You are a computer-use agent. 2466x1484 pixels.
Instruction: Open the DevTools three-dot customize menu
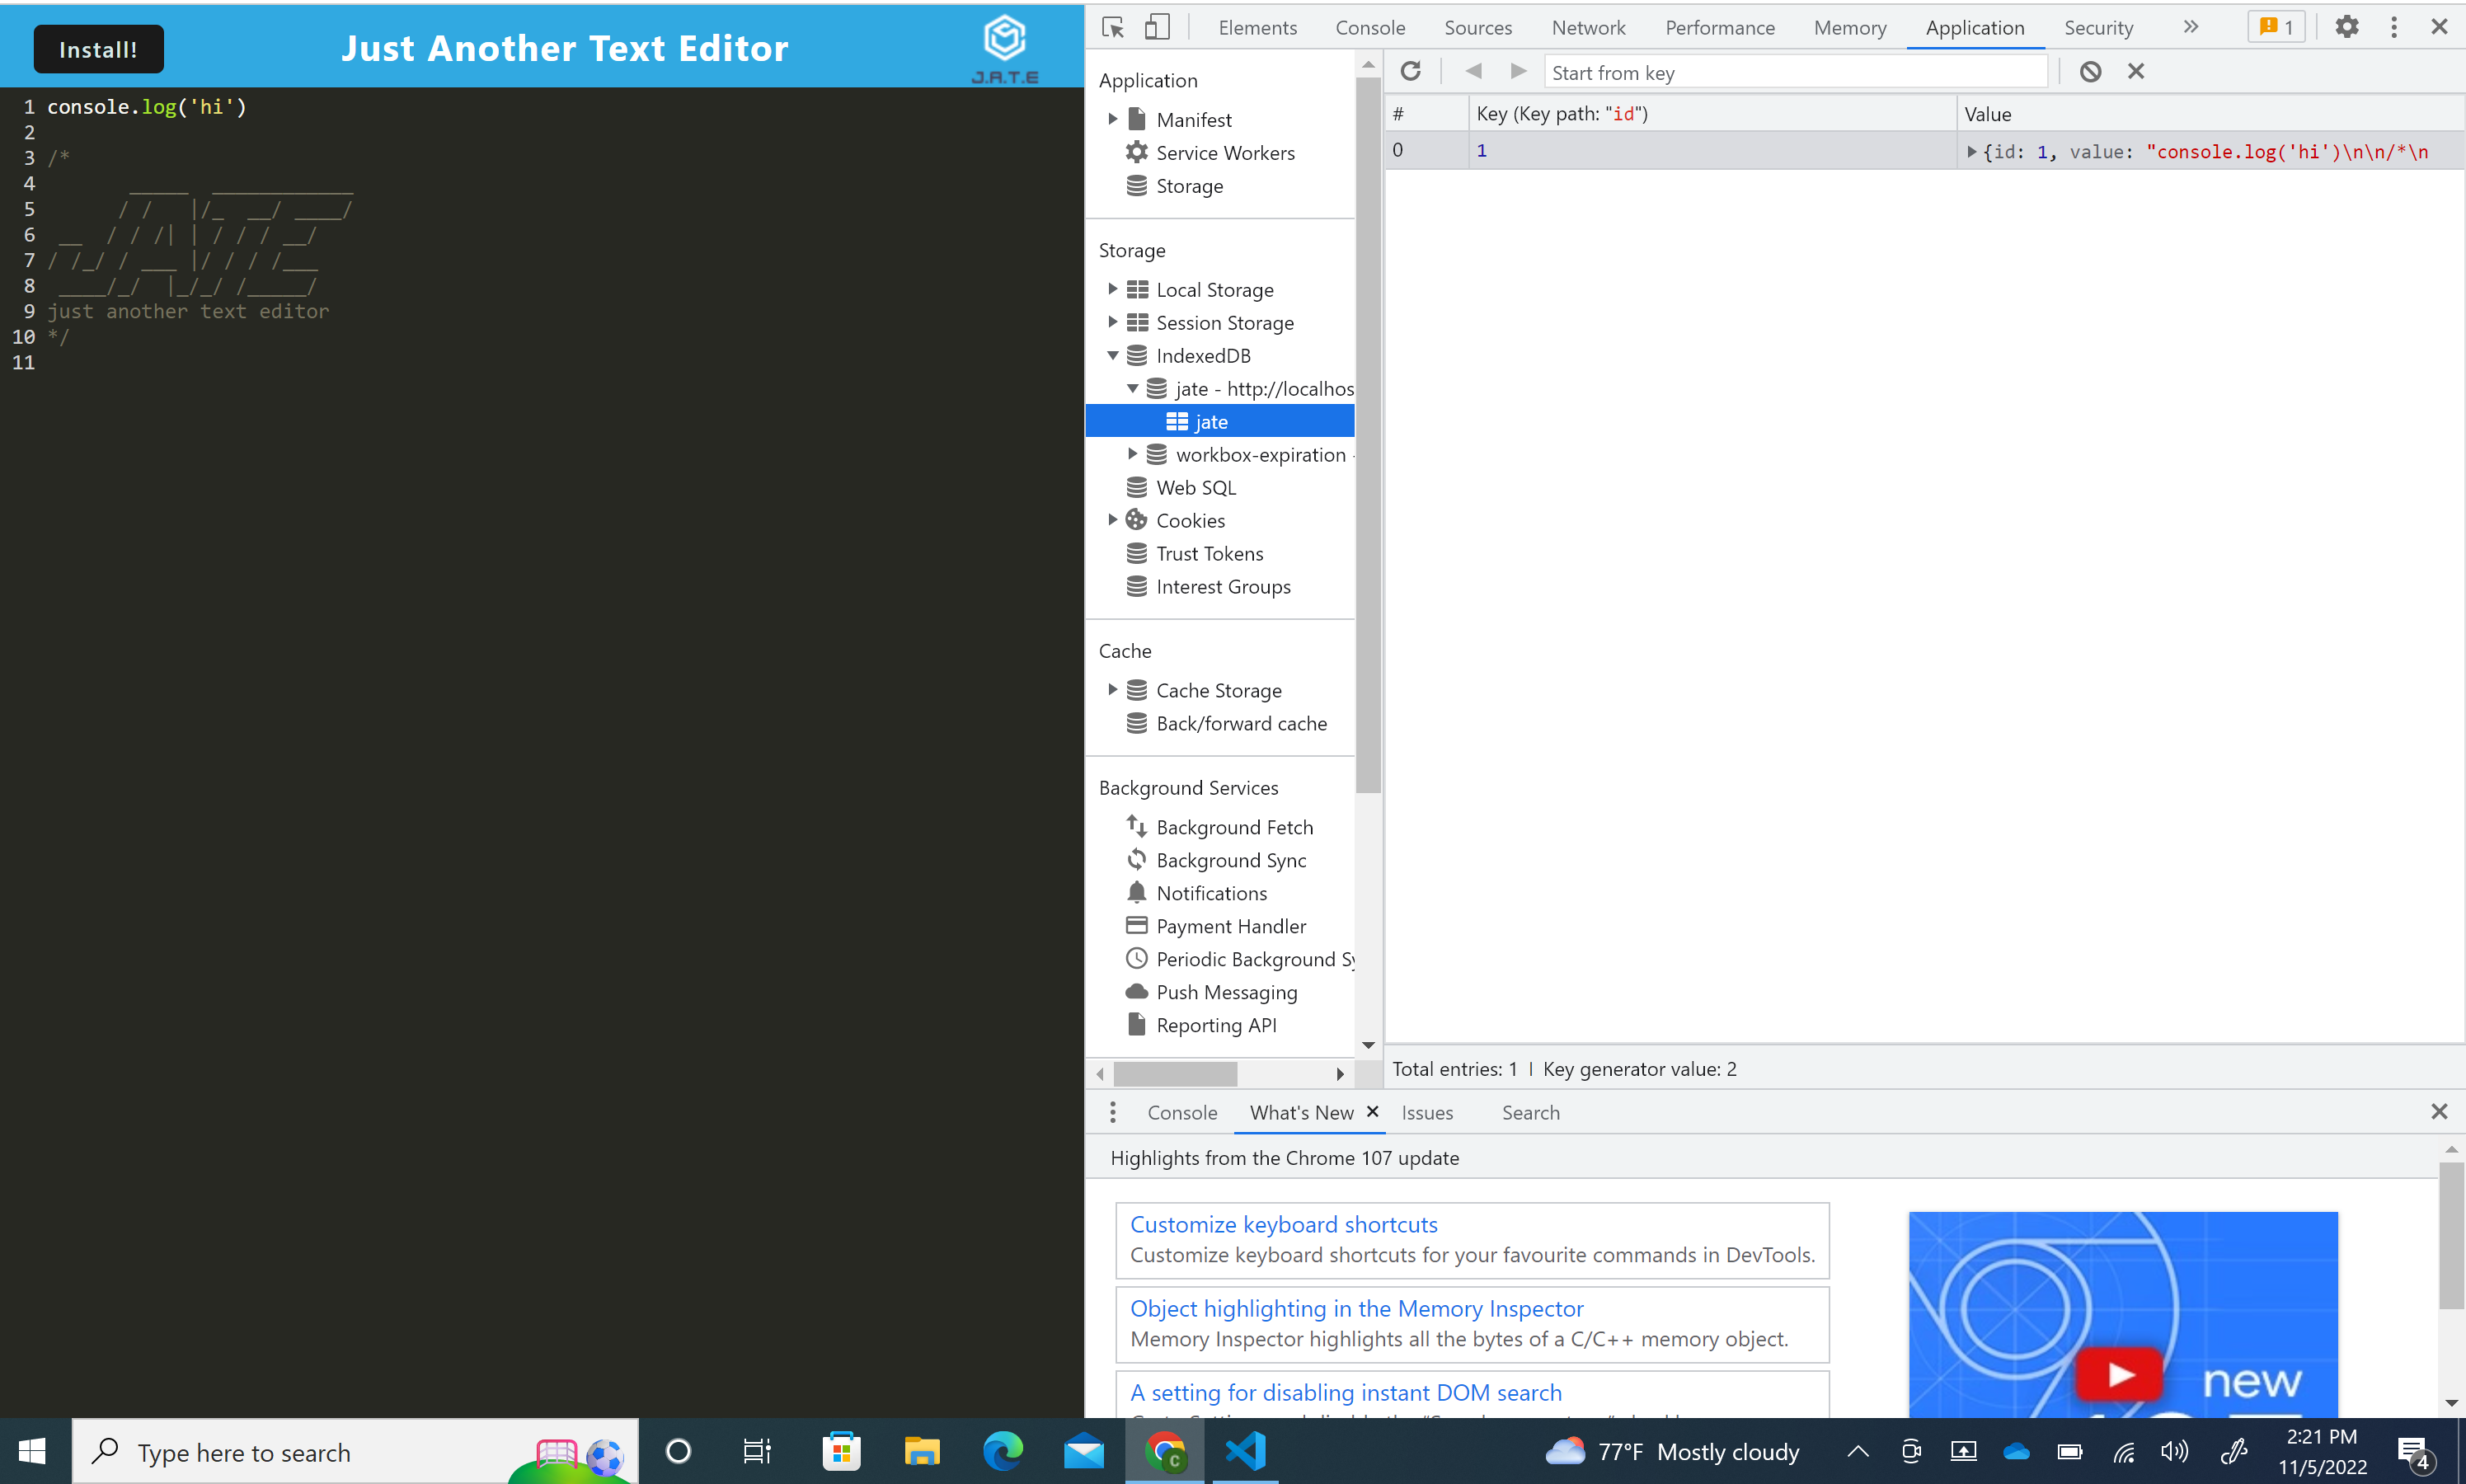[2393, 27]
